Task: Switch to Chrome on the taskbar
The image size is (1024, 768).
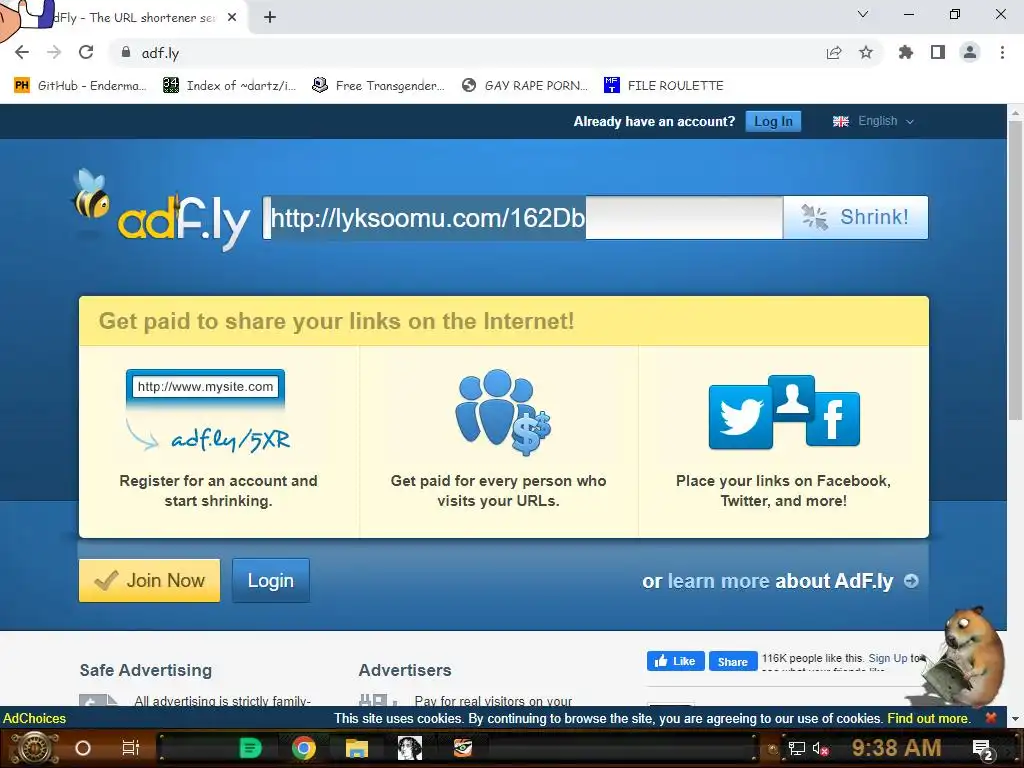Action: tap(304, 748)
